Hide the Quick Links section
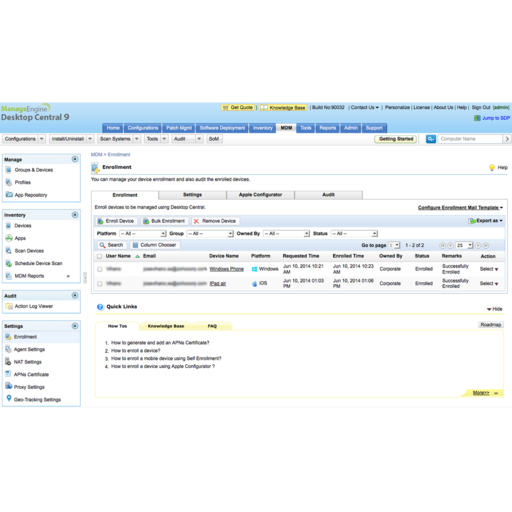512x512 pixels. [x=495, y=309]
